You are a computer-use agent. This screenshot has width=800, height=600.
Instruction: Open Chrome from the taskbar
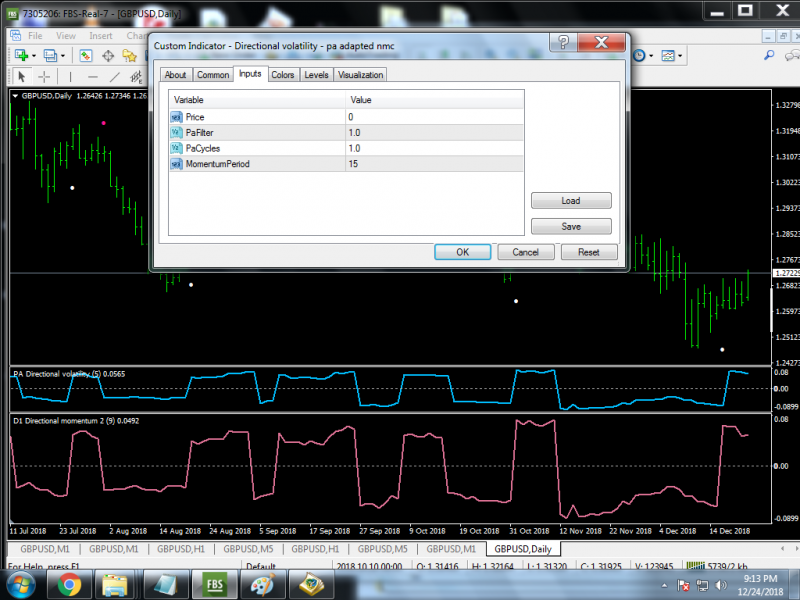pos(69,584)
